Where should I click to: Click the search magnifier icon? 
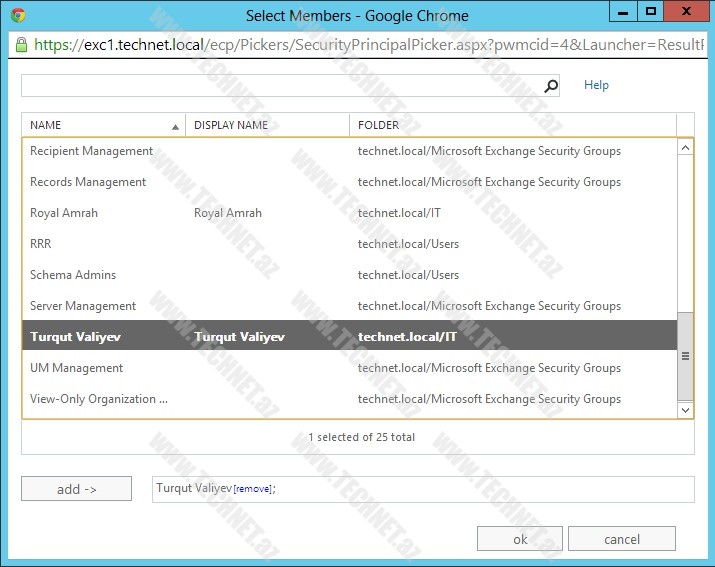551,86
